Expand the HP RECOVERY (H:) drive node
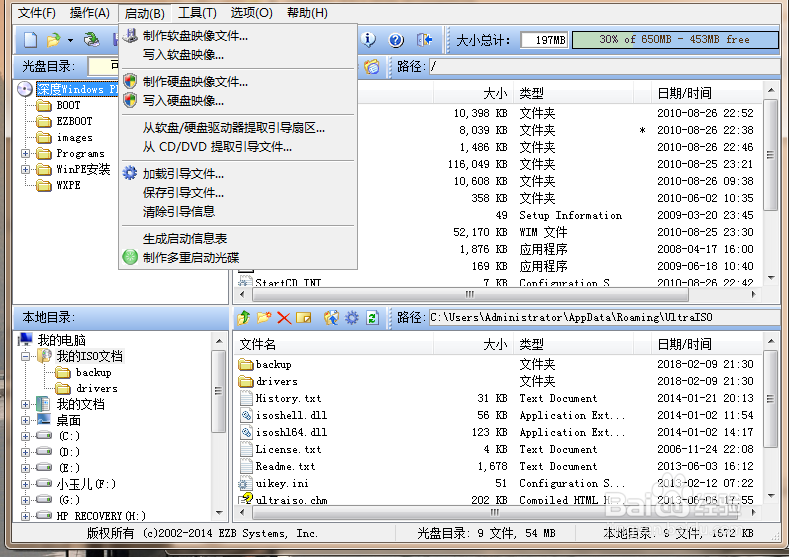 point(25,516)
